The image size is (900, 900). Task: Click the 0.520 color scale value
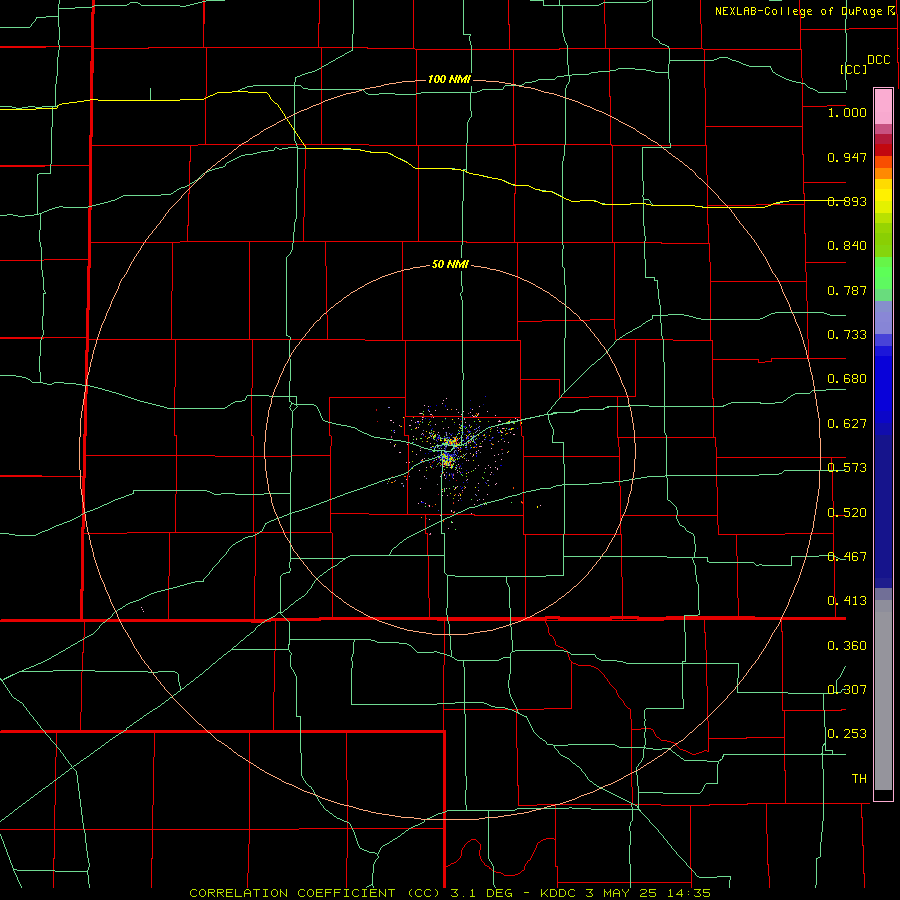tap(847, 513)
